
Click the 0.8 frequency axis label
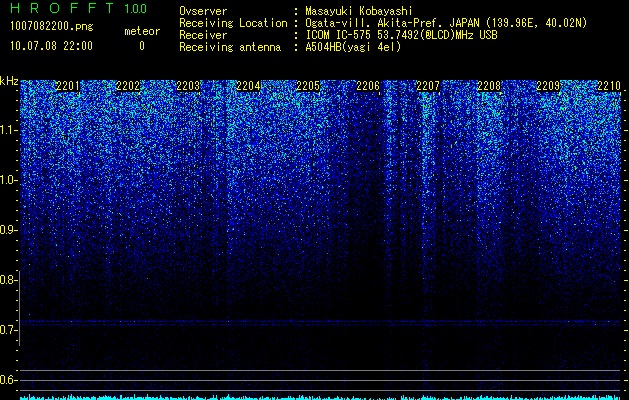click(7, 280)
